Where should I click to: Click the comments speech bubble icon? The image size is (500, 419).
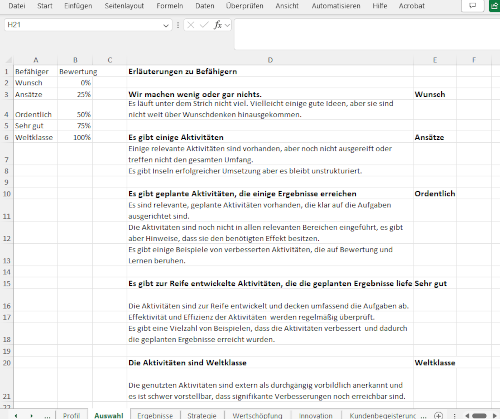(x=473, y=6)
